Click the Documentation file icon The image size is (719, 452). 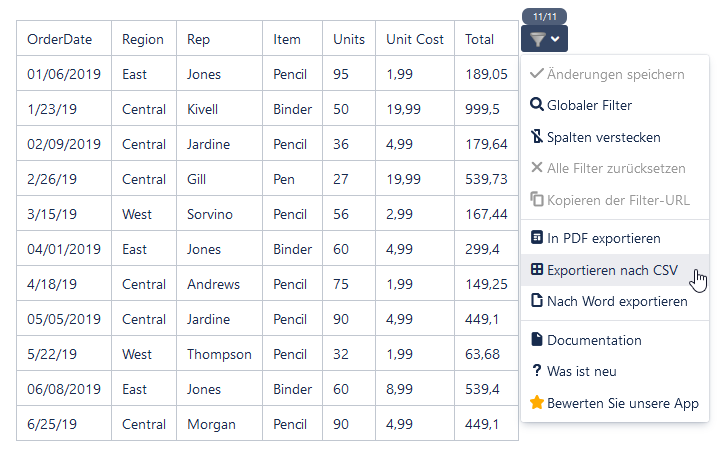pos(536,339)
